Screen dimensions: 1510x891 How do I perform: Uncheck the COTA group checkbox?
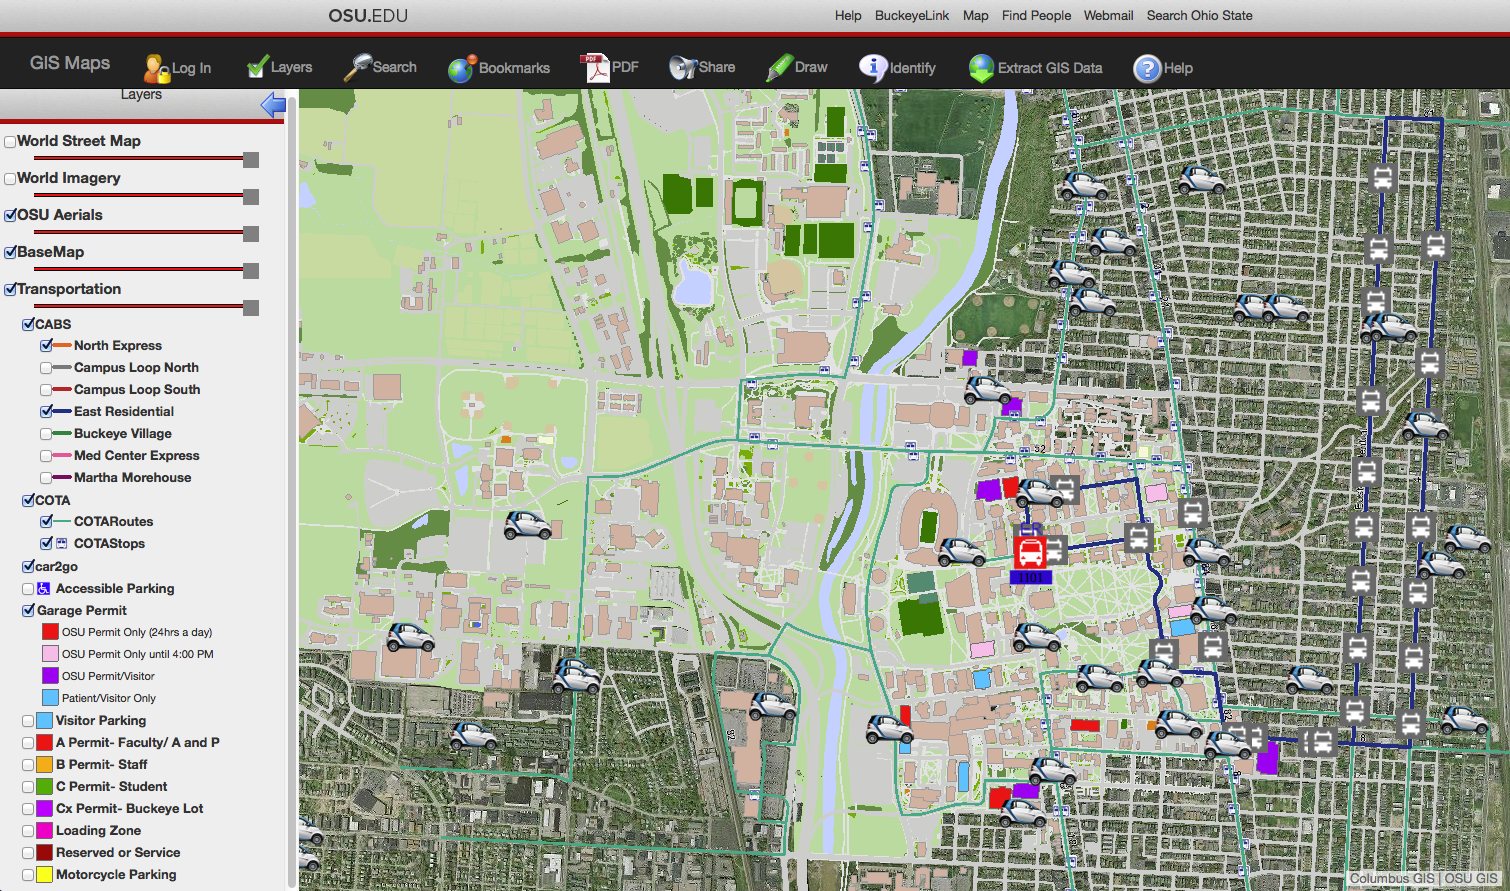(28, 501)
